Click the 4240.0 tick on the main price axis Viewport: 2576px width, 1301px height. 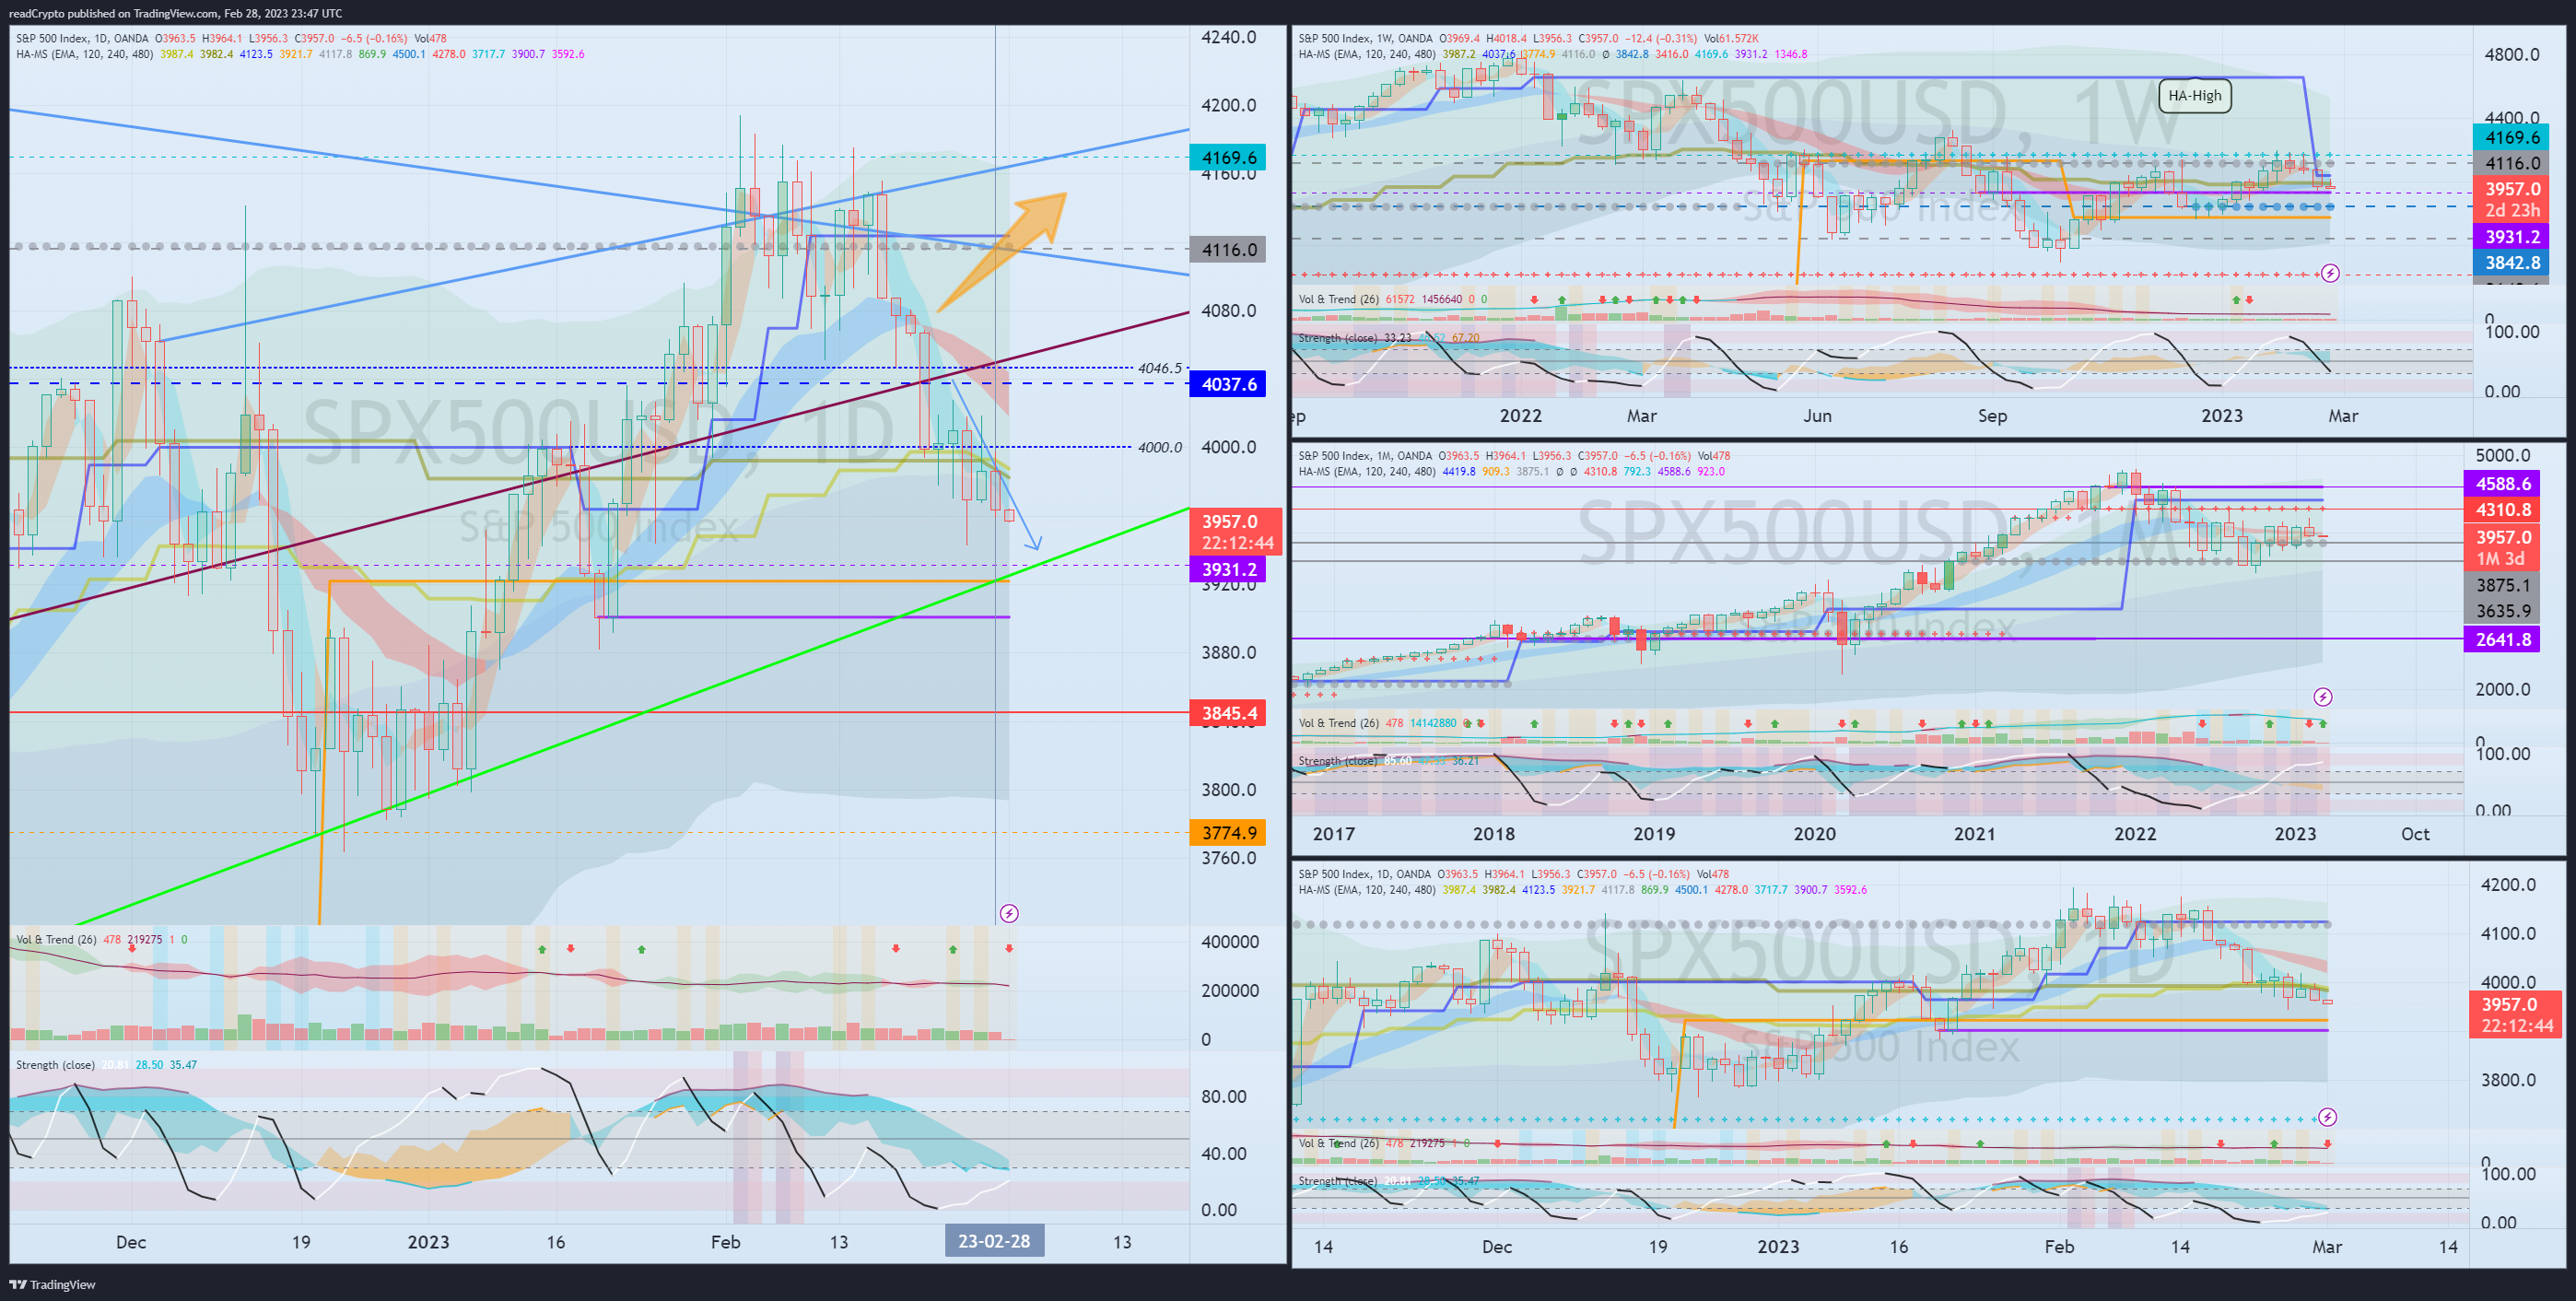(x=1228, y=37)
